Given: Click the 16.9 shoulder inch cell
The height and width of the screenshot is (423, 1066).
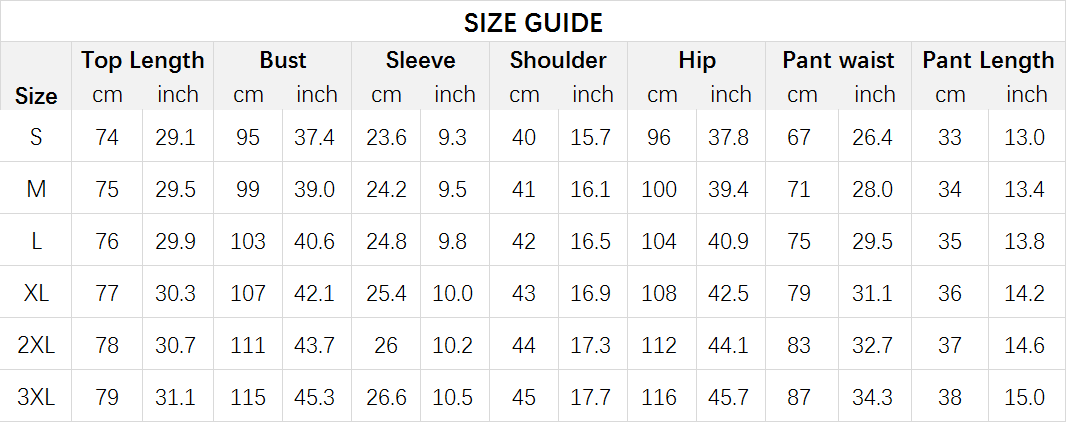Looking at the screenshot, I should click(590, 292).
